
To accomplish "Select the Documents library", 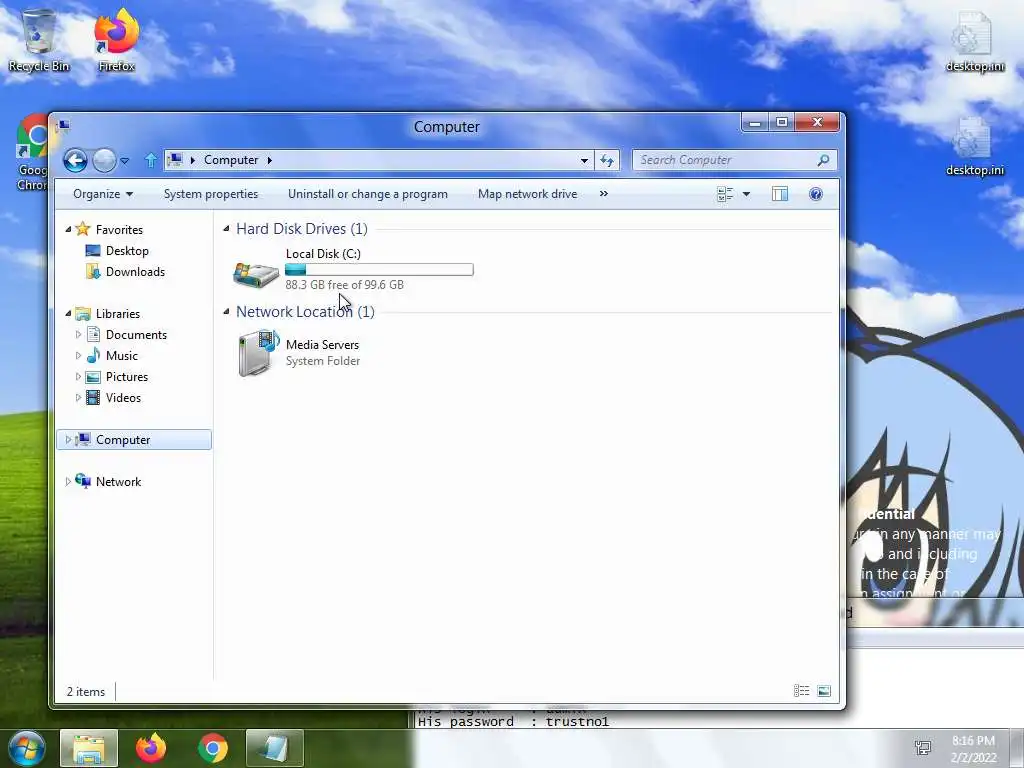I will [136, 334].
